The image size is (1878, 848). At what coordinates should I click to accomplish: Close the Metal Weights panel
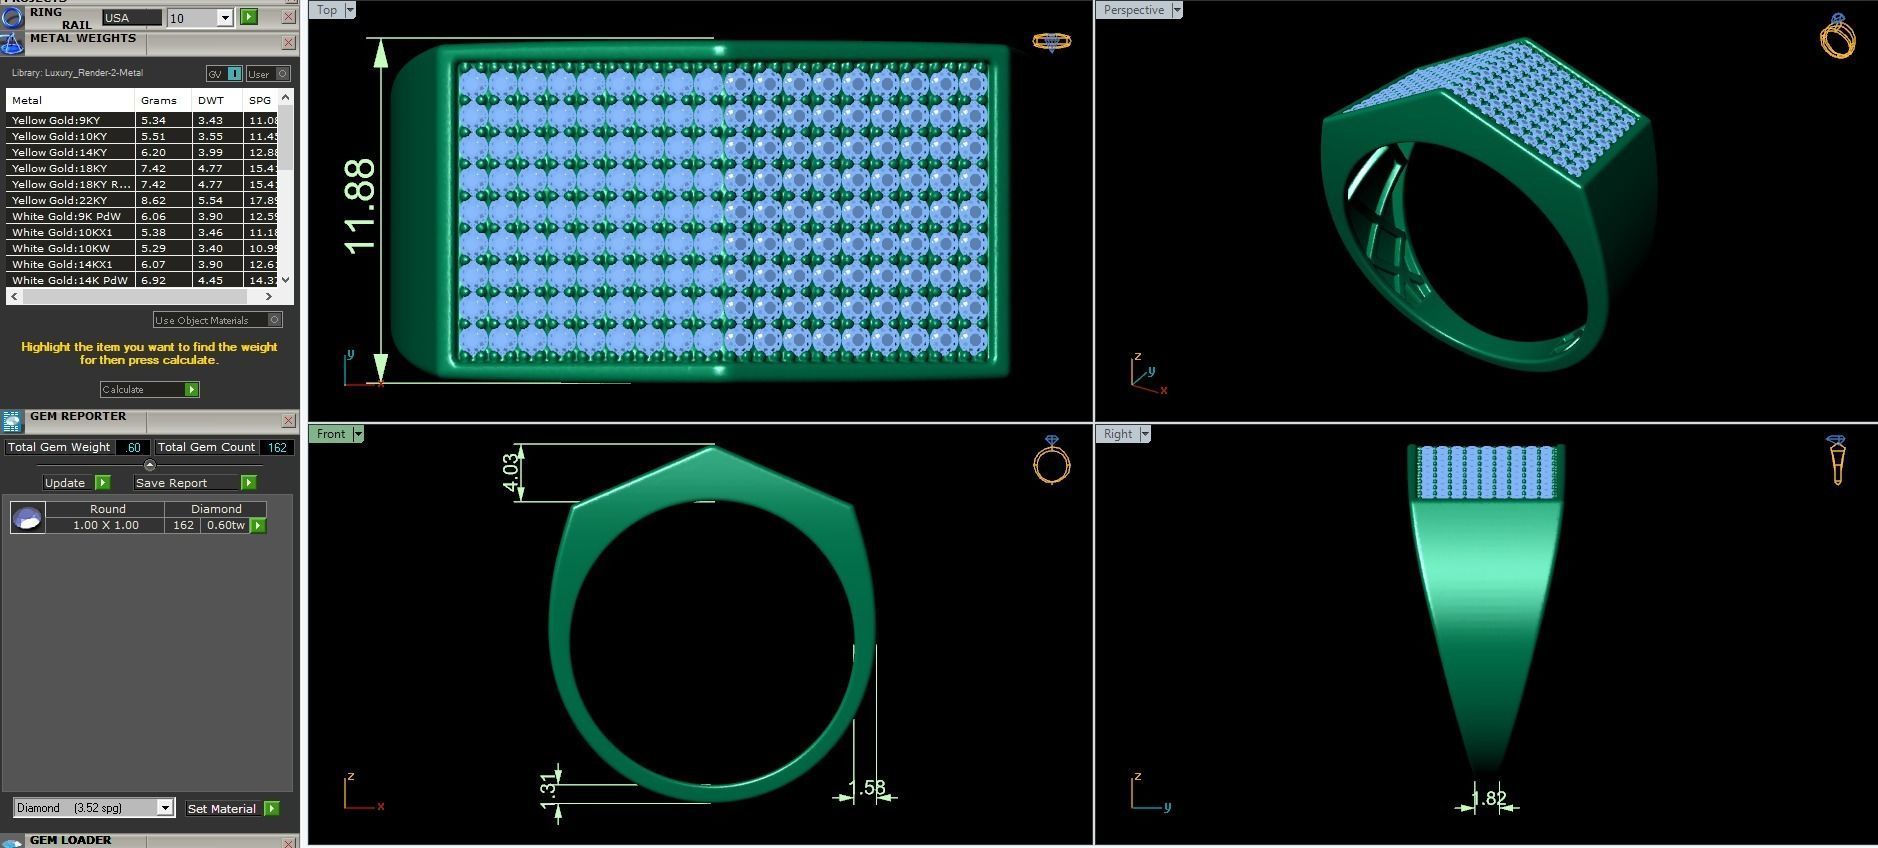pyautogui.click(x=289, y=42)
